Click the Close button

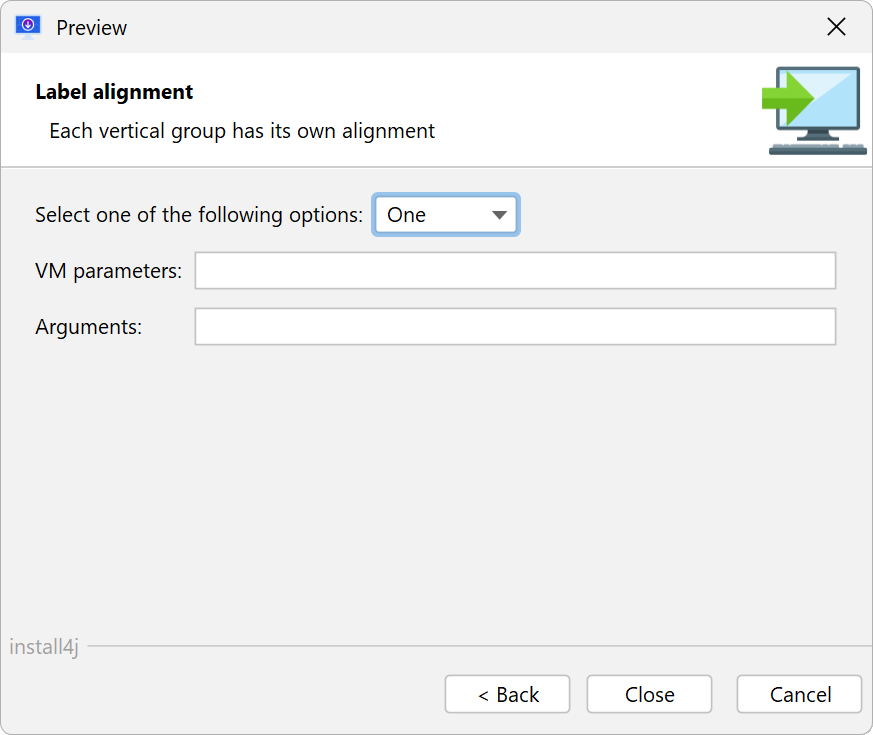coord(649,694)
